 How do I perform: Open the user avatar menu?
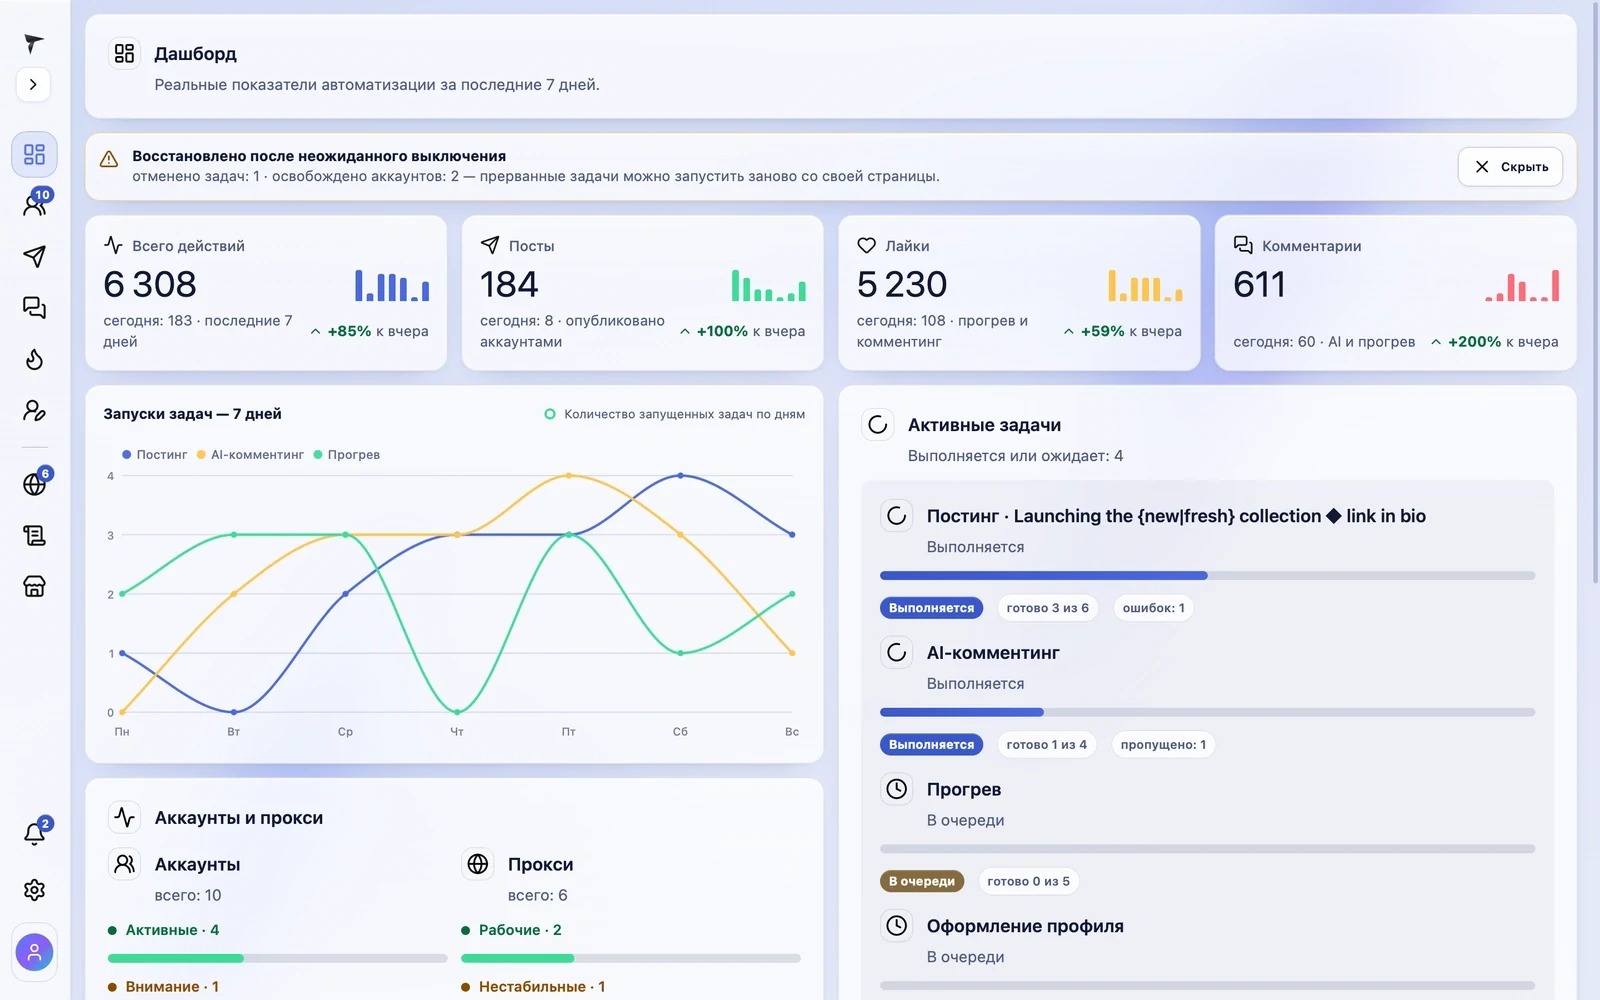click(x=34, y=952)
